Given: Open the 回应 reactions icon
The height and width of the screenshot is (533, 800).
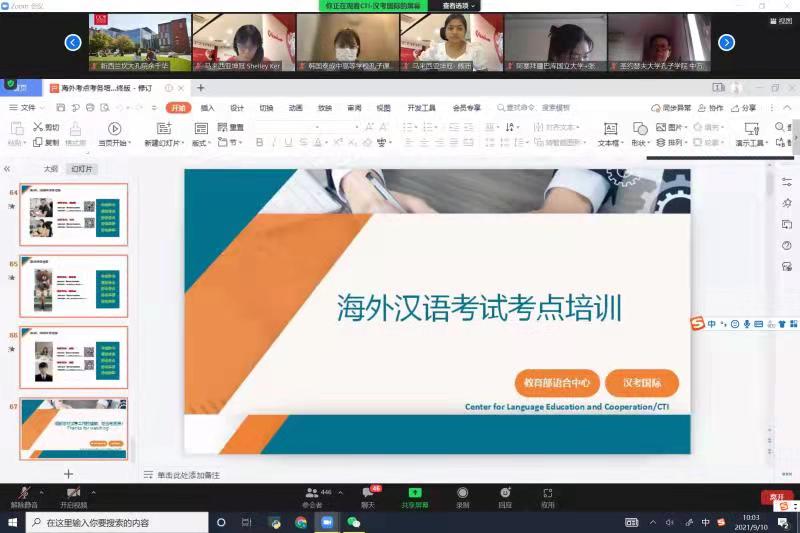Looking at the screenshot, I should 505,494.
